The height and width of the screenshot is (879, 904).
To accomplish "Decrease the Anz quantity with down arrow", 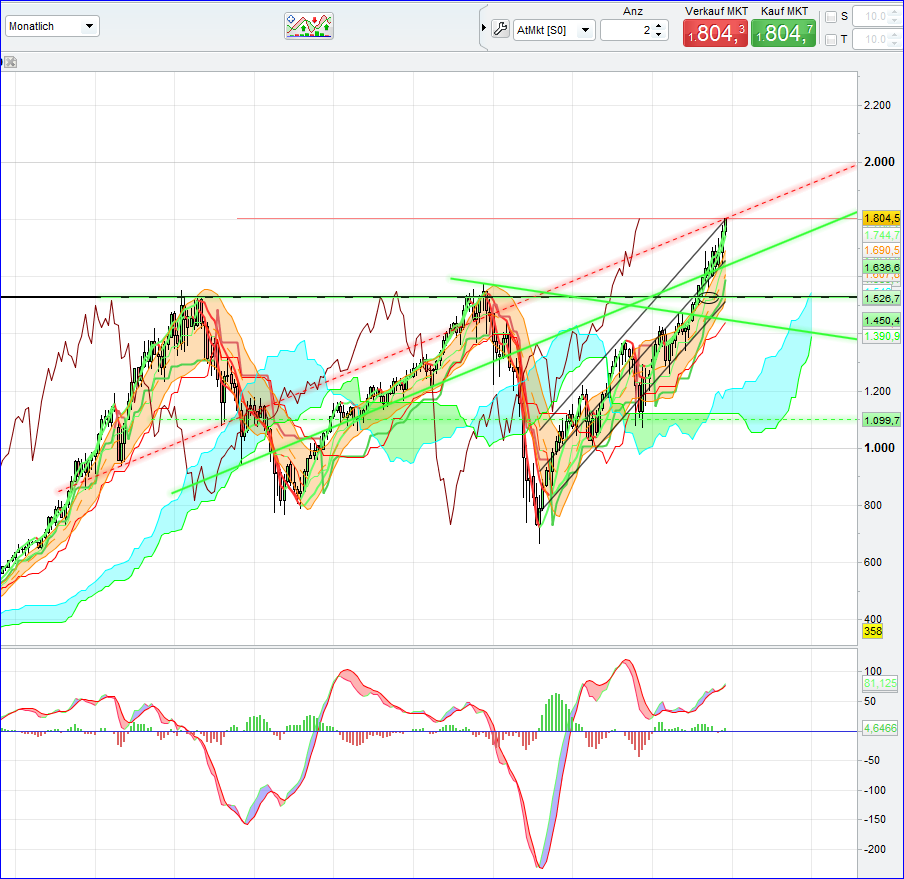I will coord(659,35).
